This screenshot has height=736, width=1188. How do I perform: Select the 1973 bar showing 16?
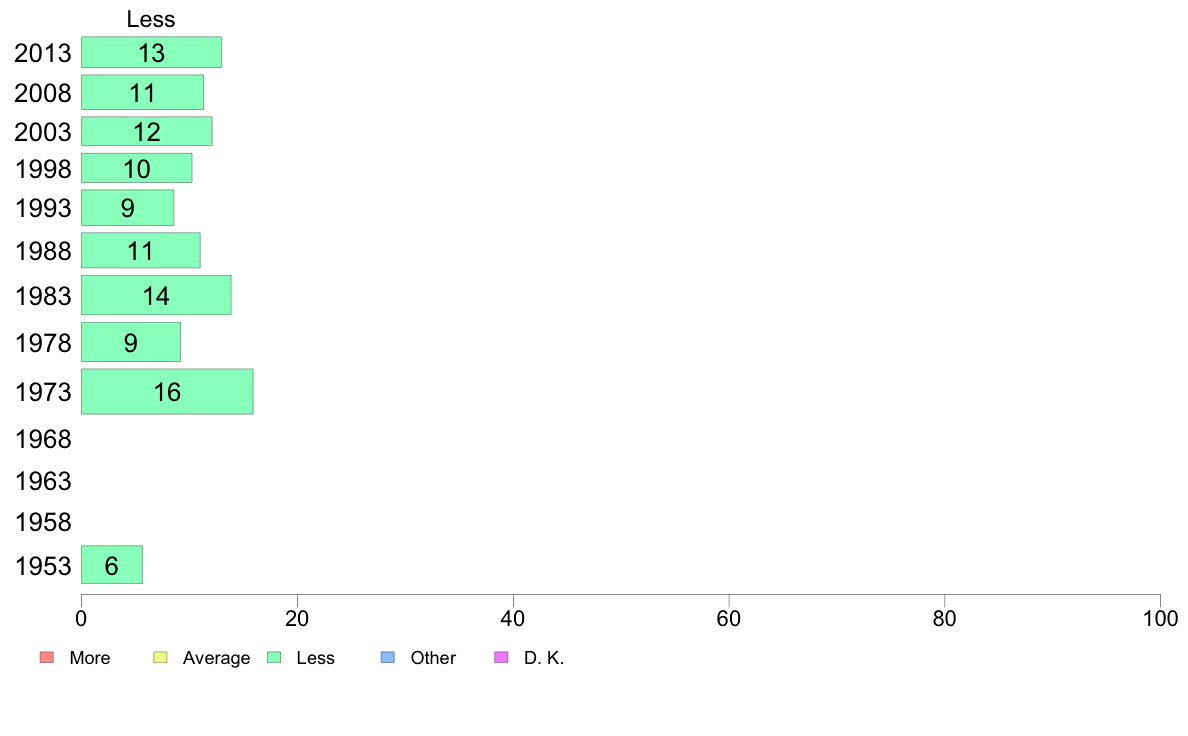pos(167,392)
